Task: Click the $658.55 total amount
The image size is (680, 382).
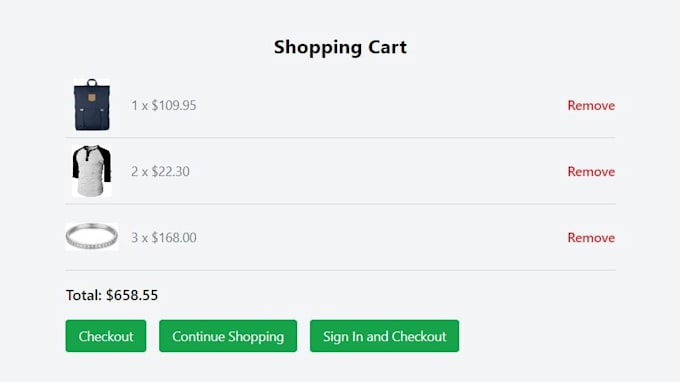Action: (132, 295)
